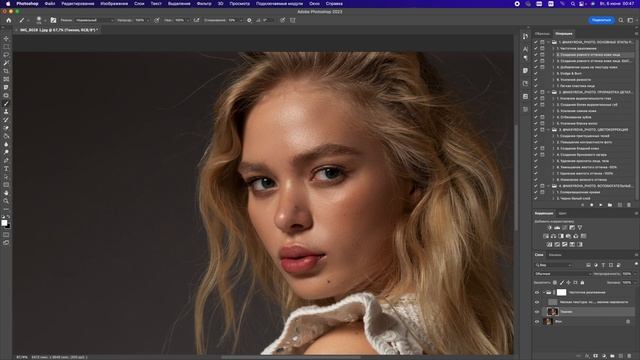Click the foreground color swatch
Screen dimensions: 640x360
4,222
